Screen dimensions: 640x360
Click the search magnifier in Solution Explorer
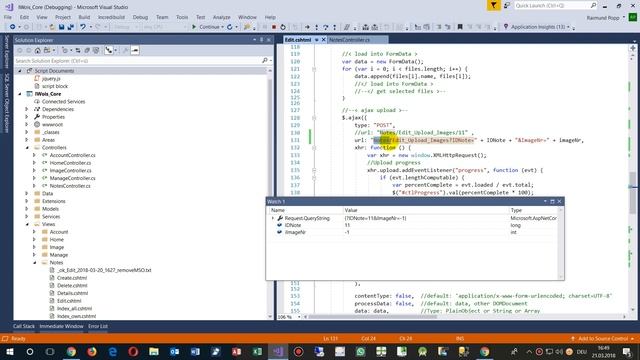tap(264, 60)
